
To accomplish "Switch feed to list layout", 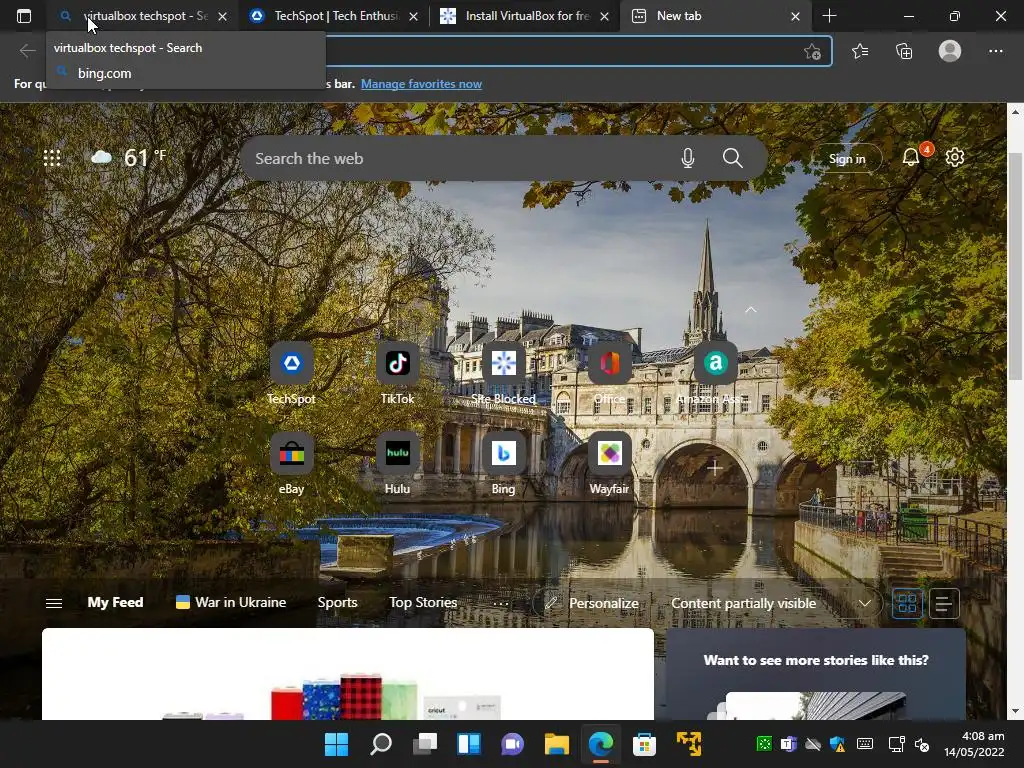I will coord(944,603).
